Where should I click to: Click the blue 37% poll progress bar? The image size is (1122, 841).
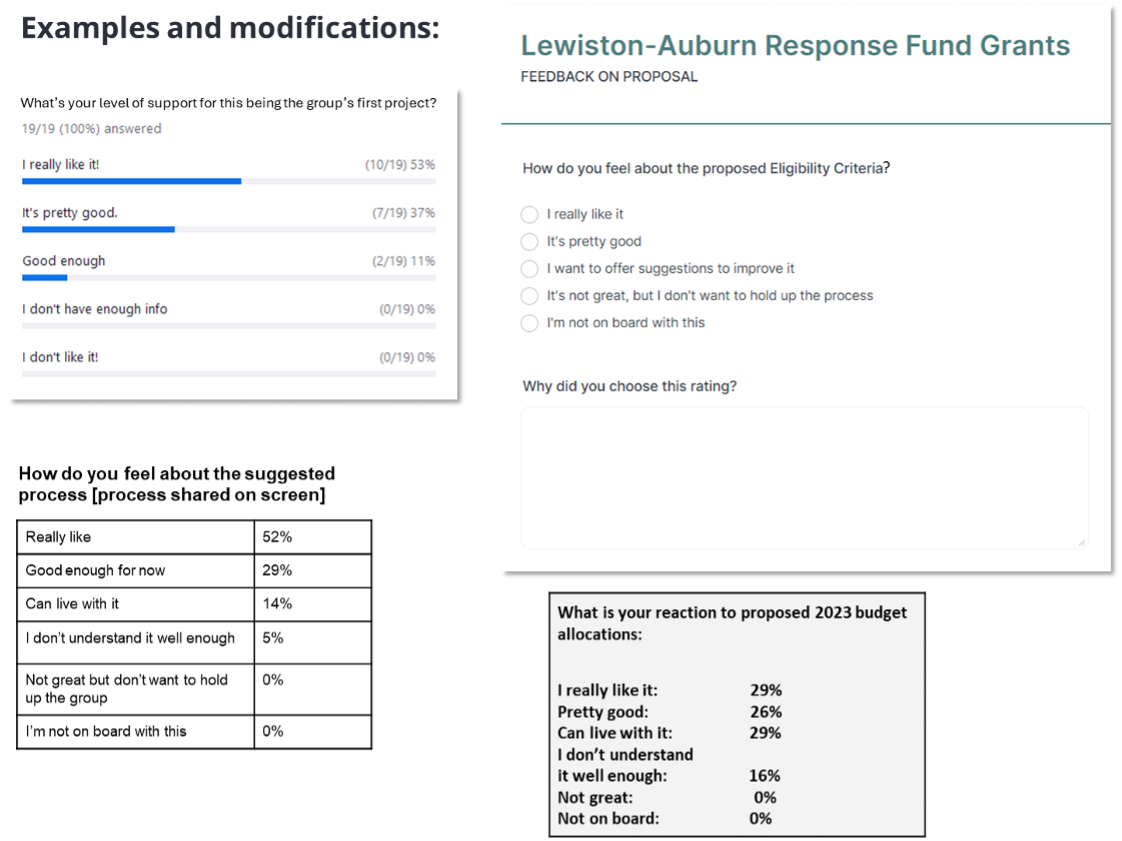pos(98,229)
